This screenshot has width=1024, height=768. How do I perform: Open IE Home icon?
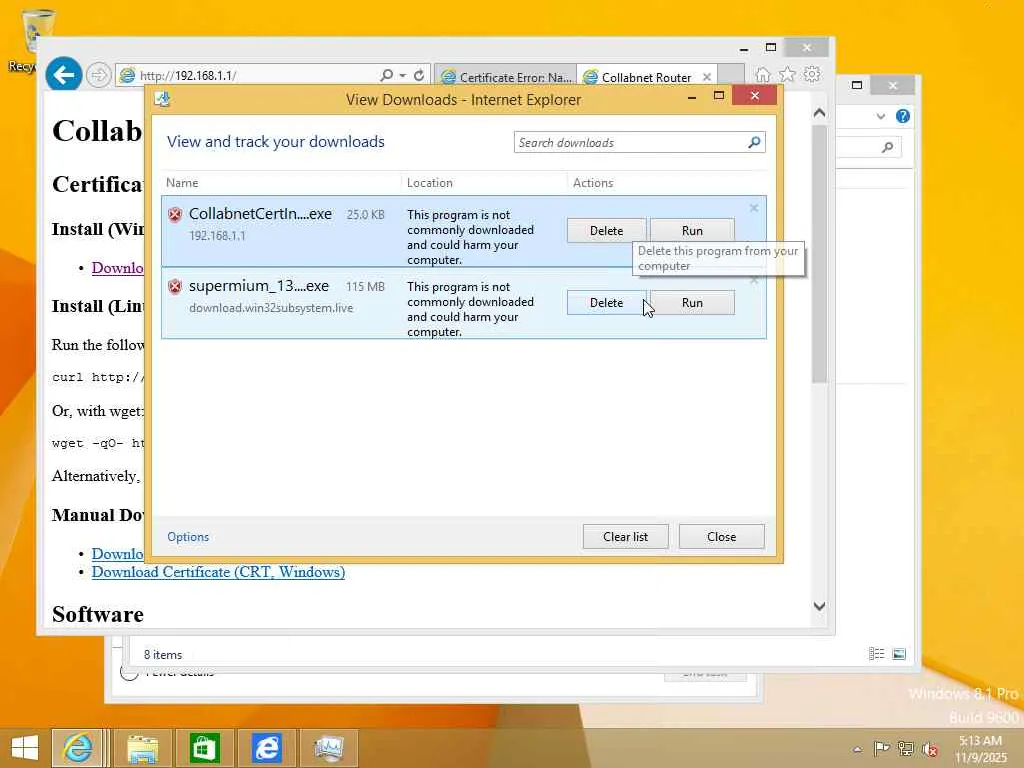click(x=762, y=74)
